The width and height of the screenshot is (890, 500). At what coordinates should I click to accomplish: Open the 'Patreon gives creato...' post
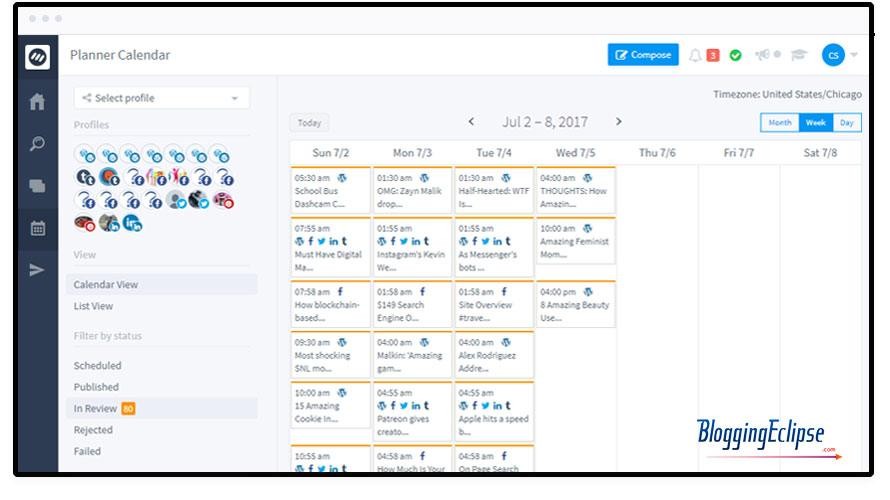coord(413,411)
